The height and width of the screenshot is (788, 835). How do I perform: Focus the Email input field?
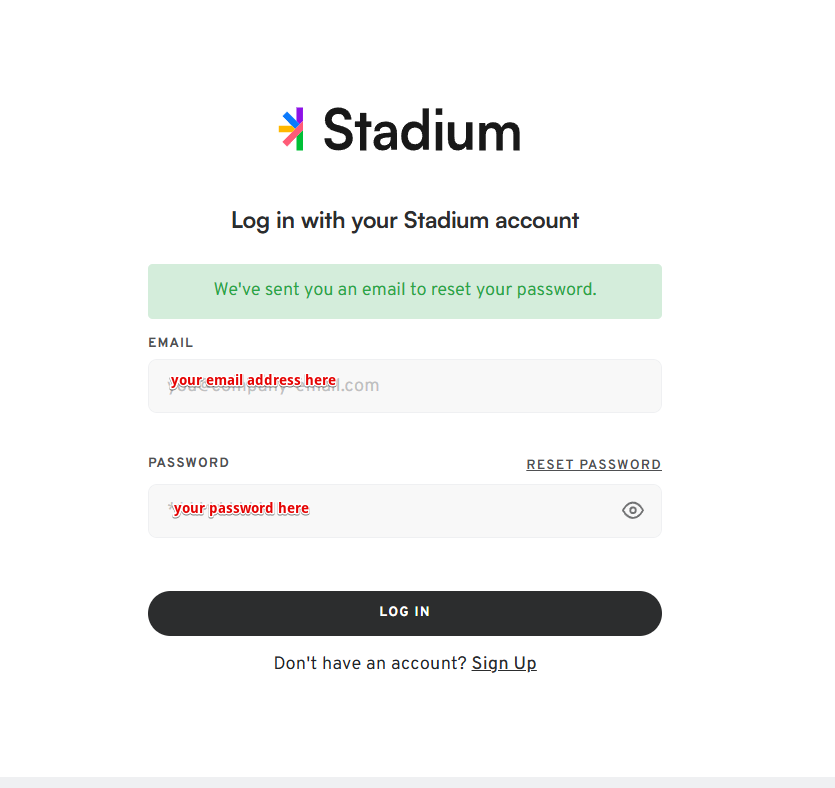[x=405, y=386]
